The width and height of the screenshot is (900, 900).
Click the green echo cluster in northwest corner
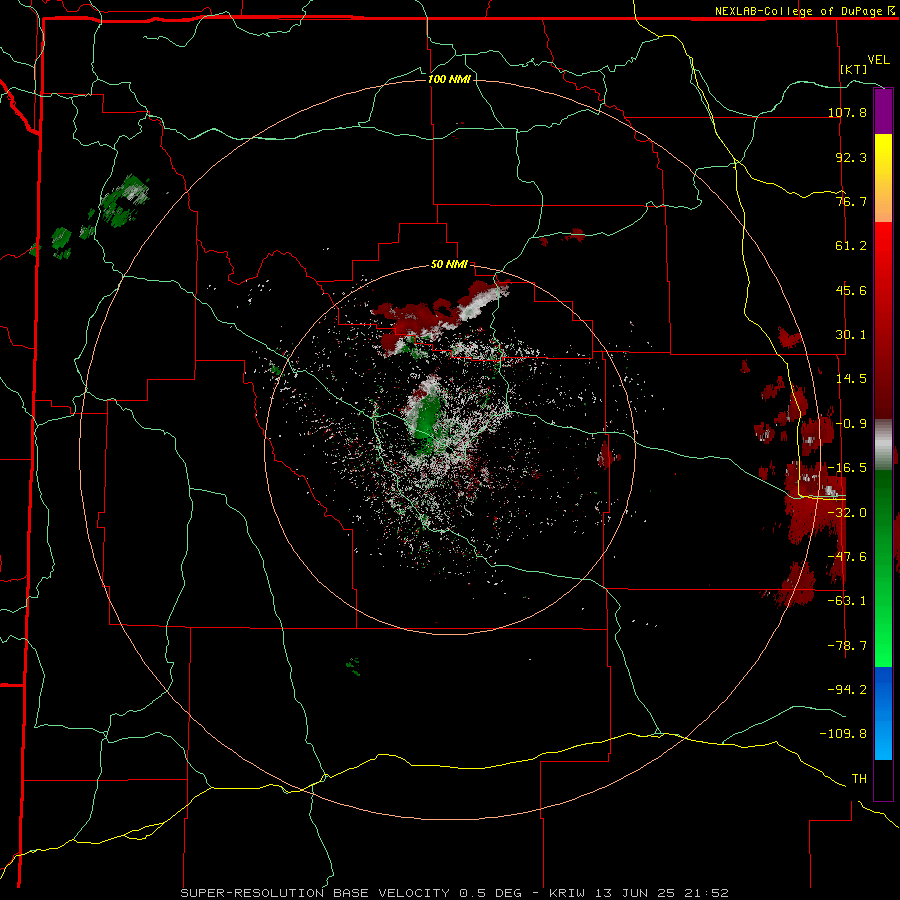pos(123,202)
